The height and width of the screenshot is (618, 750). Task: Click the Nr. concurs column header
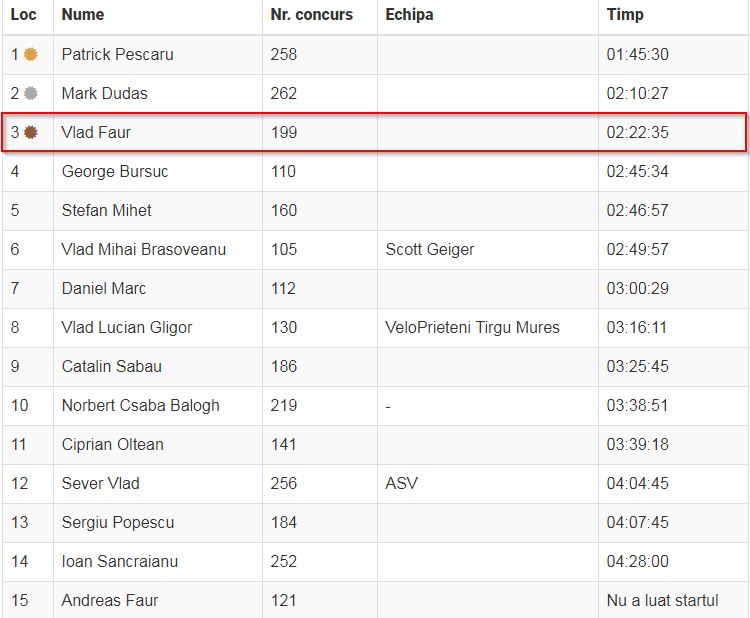(x=311, y=14)
